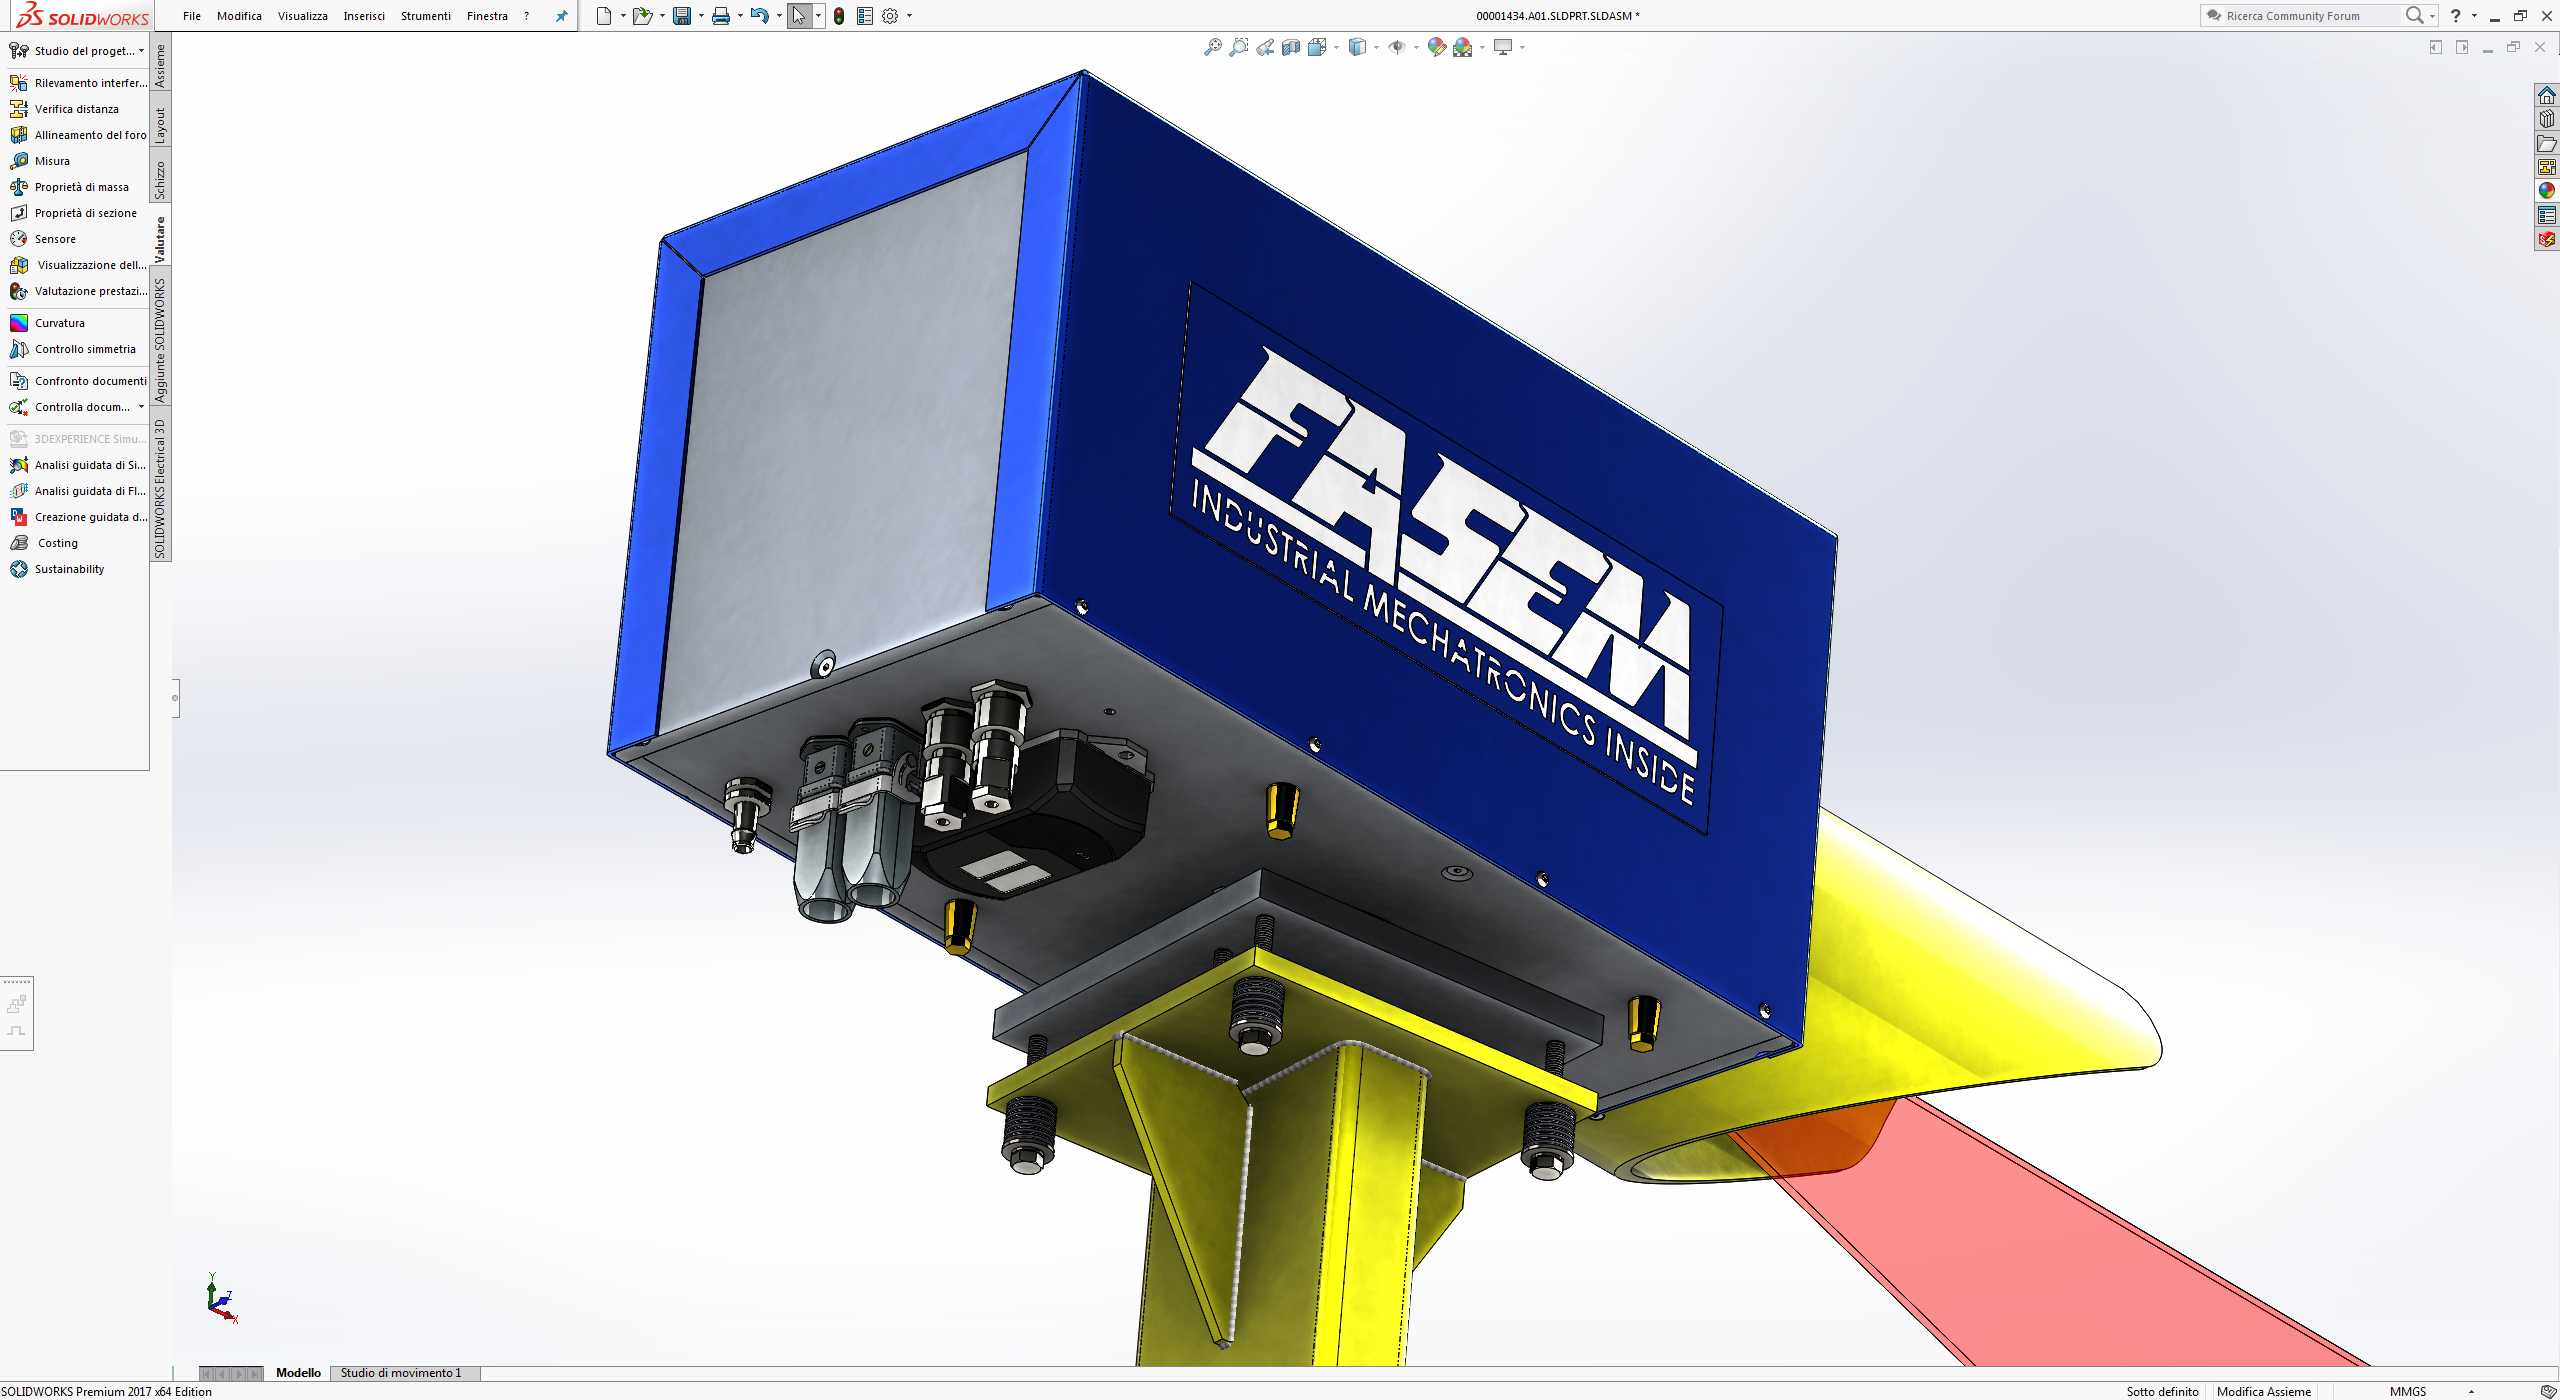Open SOLIDWORKS Resources home icon
The image size is (2560, 1400).
coord(2546,95)
